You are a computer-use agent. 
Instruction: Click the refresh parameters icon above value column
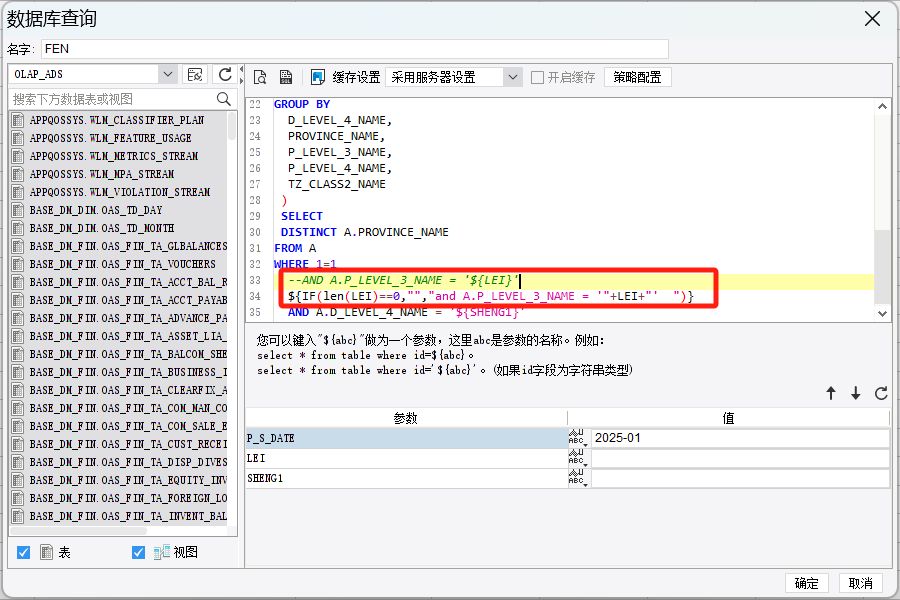881,393
